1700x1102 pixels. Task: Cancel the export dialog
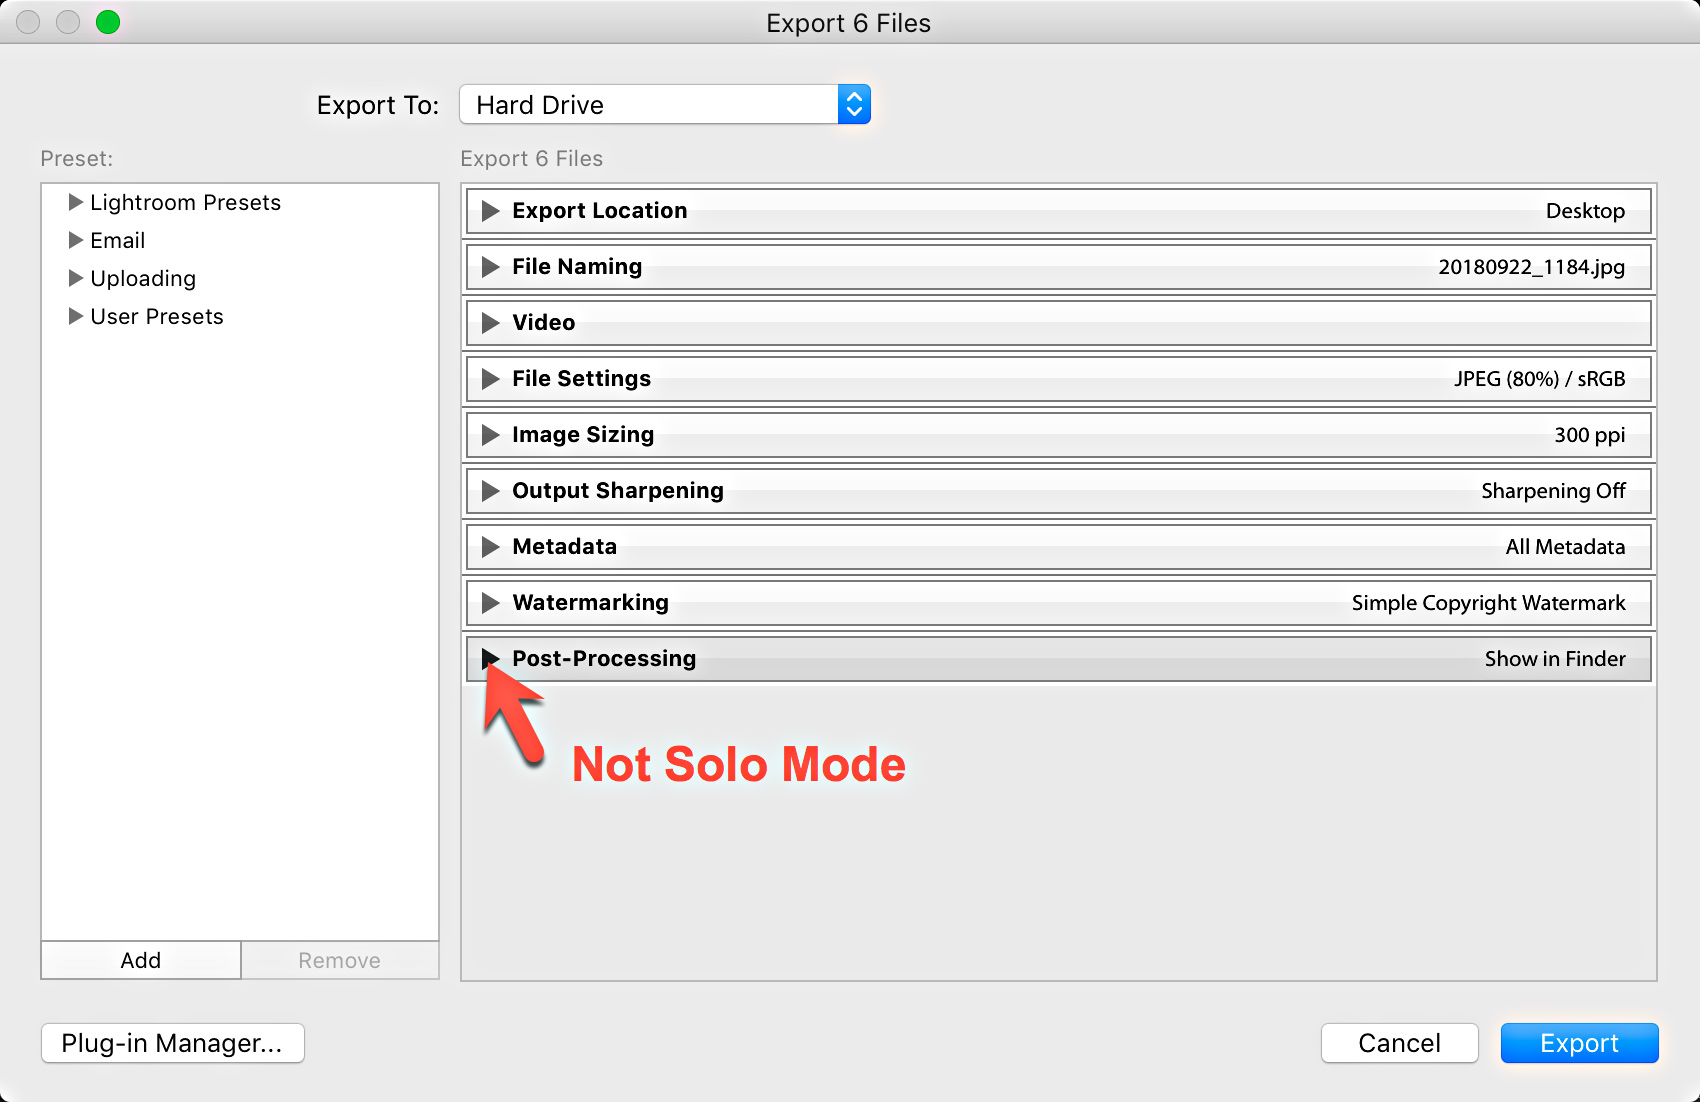1399,1043
